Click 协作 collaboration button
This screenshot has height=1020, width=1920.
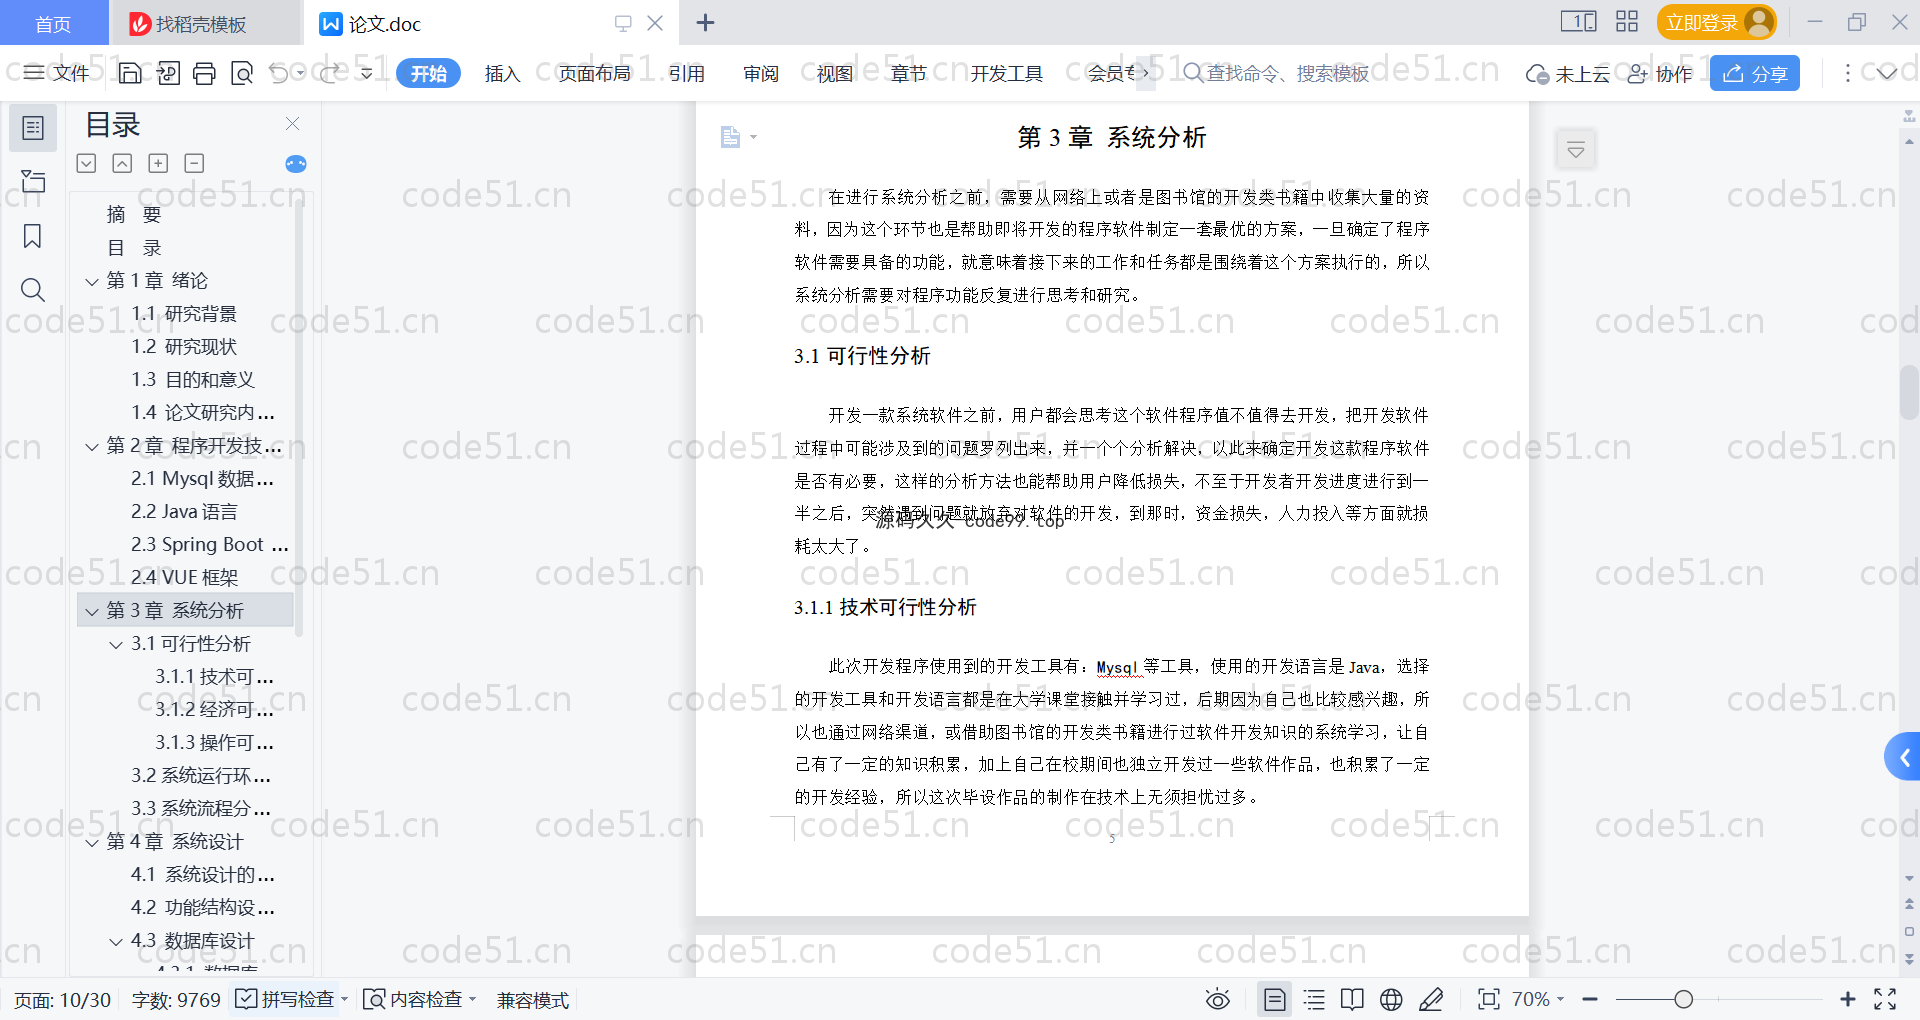[x=1660, y=73]
